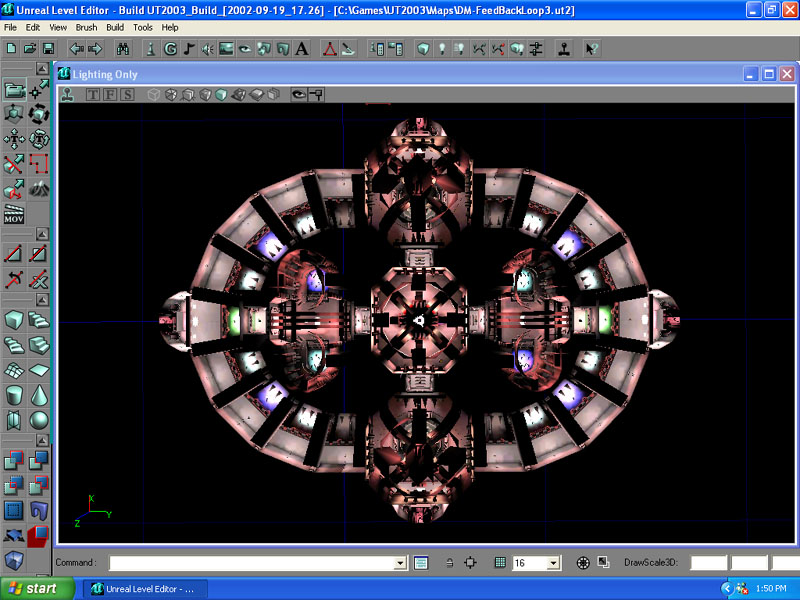
Task: Open the Build menu
Action: pyautogui.click(x=115, y=28)
